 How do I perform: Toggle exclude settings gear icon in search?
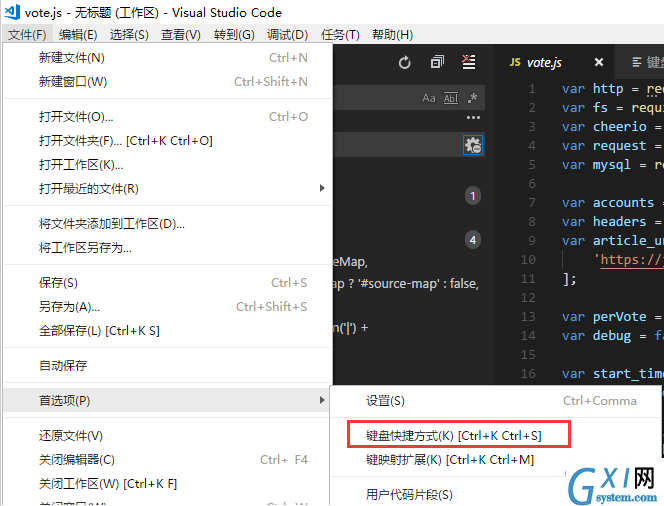click(x=473, y=145)
